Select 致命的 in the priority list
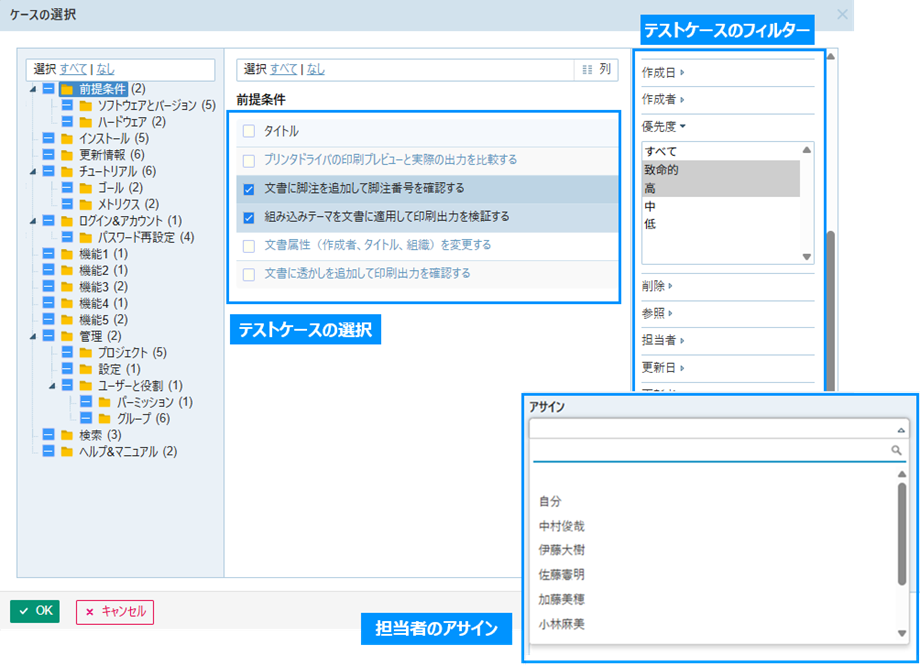 [x=661, y=170]
